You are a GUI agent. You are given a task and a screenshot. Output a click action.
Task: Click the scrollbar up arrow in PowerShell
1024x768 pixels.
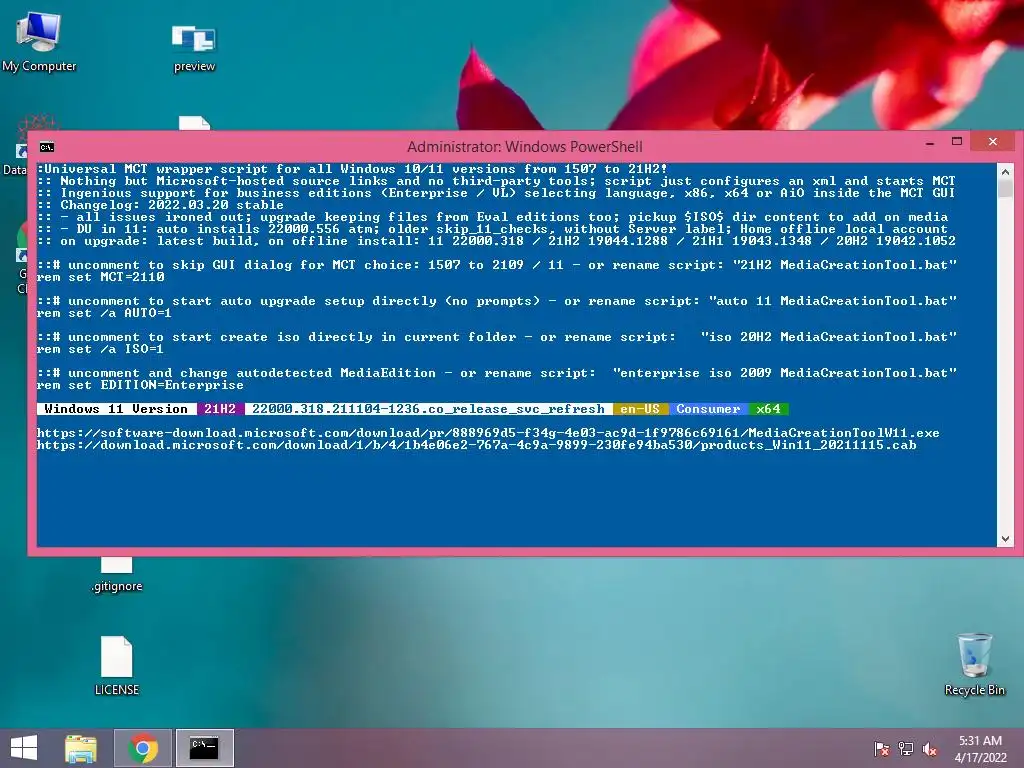1005,171
